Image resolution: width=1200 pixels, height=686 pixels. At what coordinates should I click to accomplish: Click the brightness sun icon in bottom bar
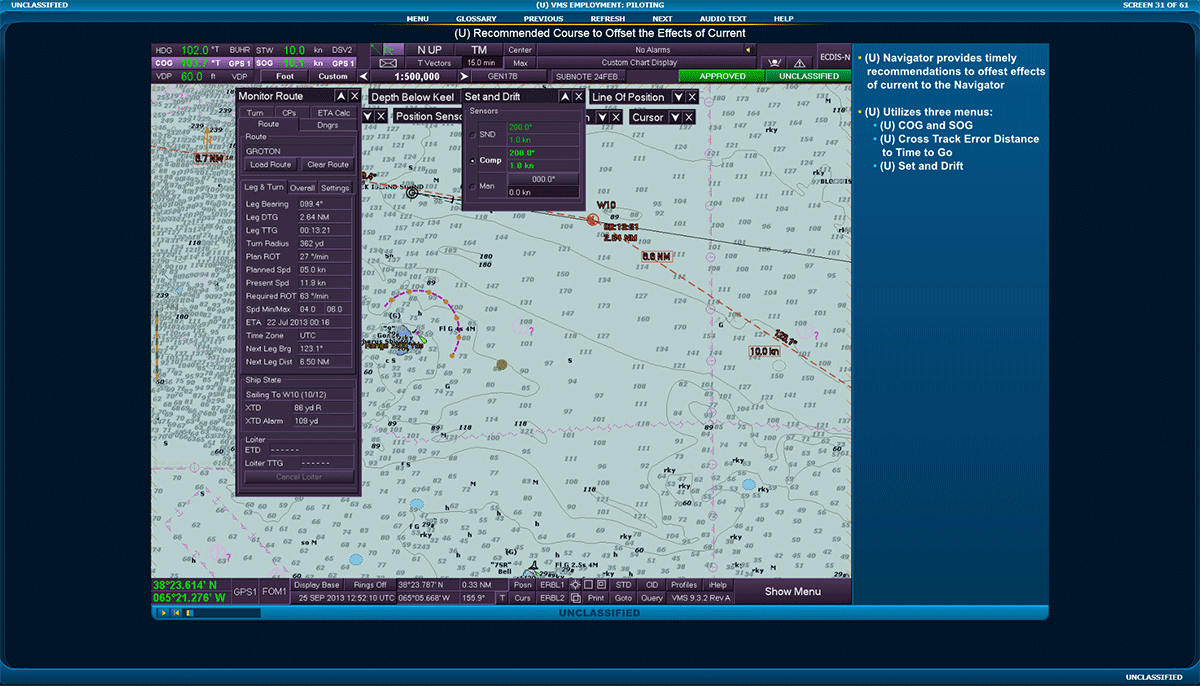575,584
